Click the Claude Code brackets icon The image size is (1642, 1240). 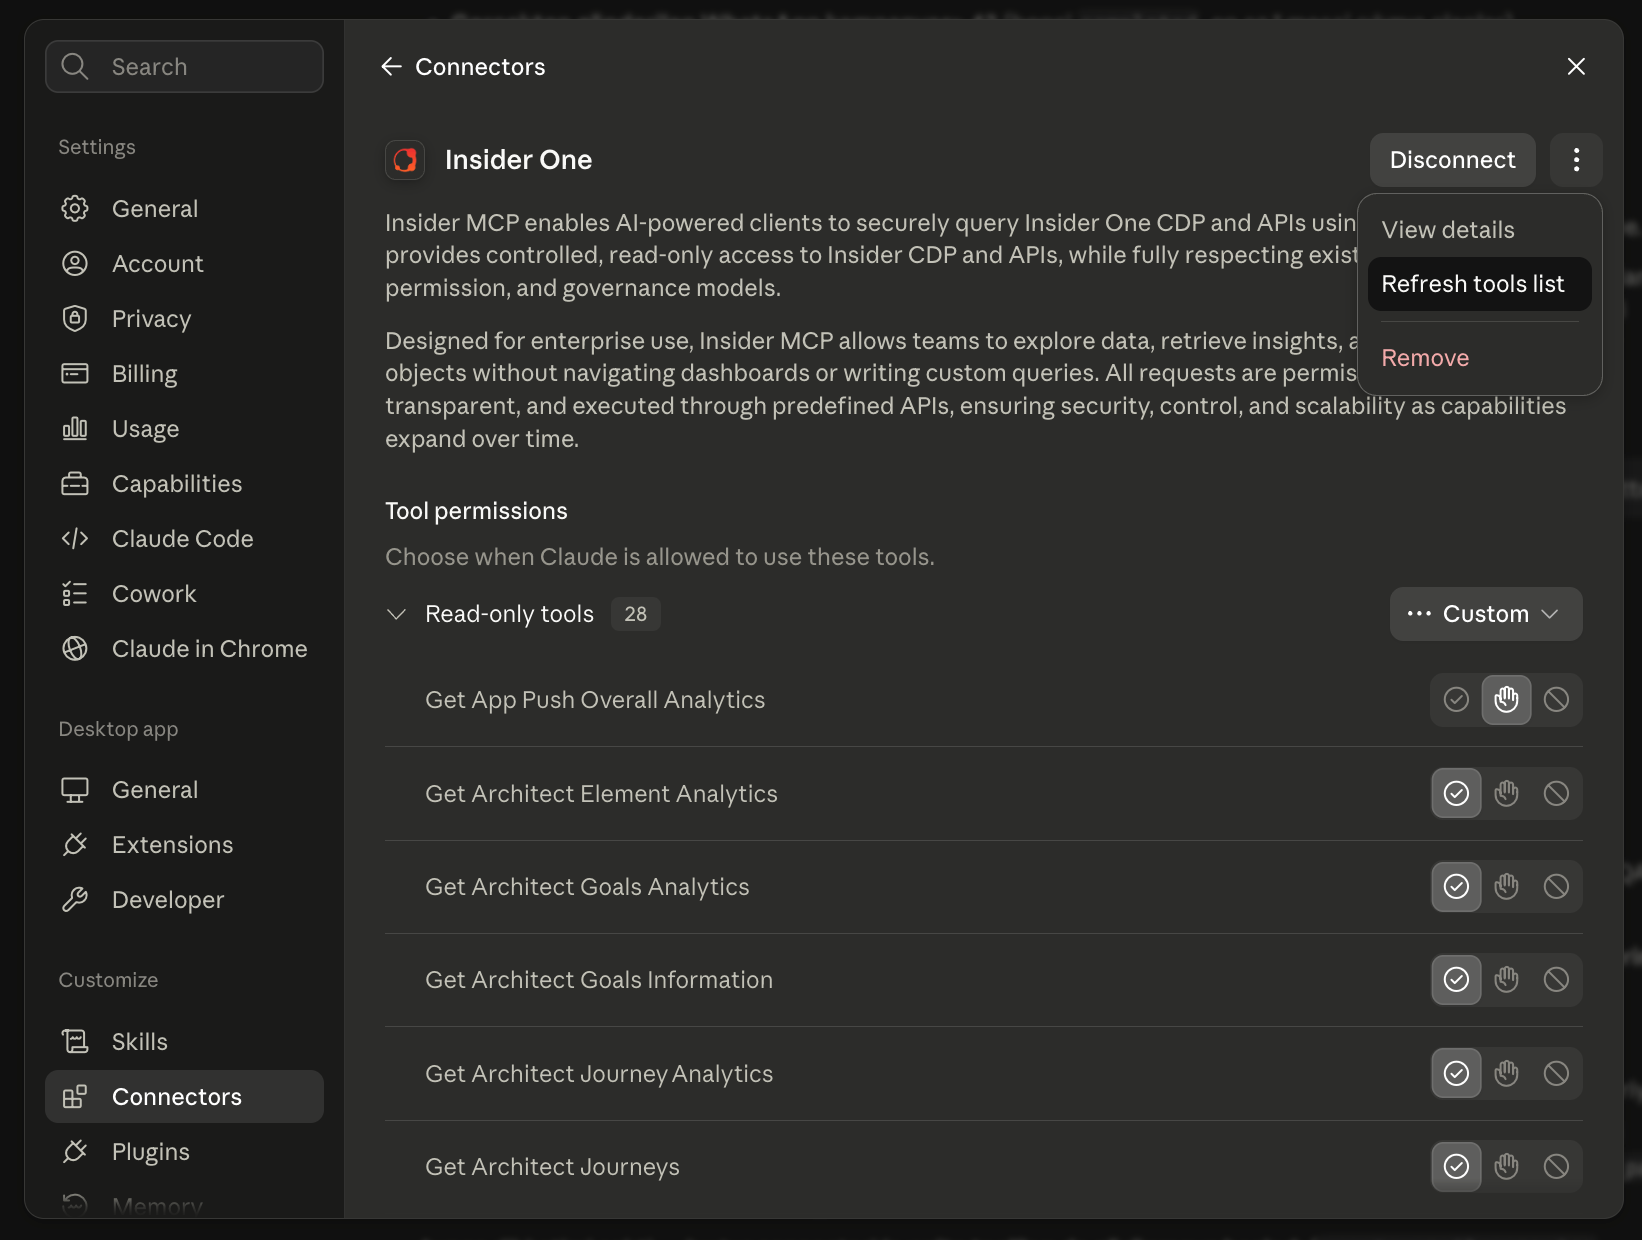[75, 538]
